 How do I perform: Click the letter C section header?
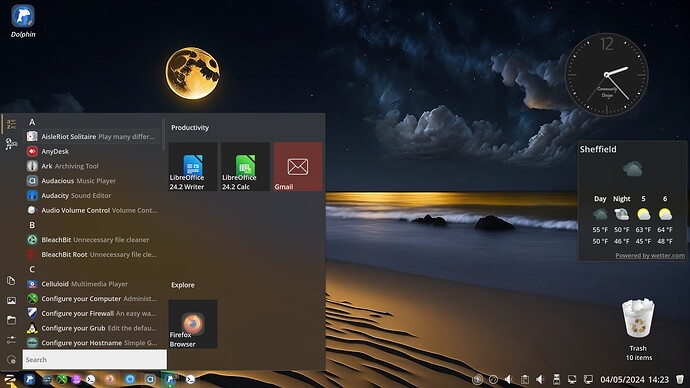pyautogui.click(x=32, y=269)
